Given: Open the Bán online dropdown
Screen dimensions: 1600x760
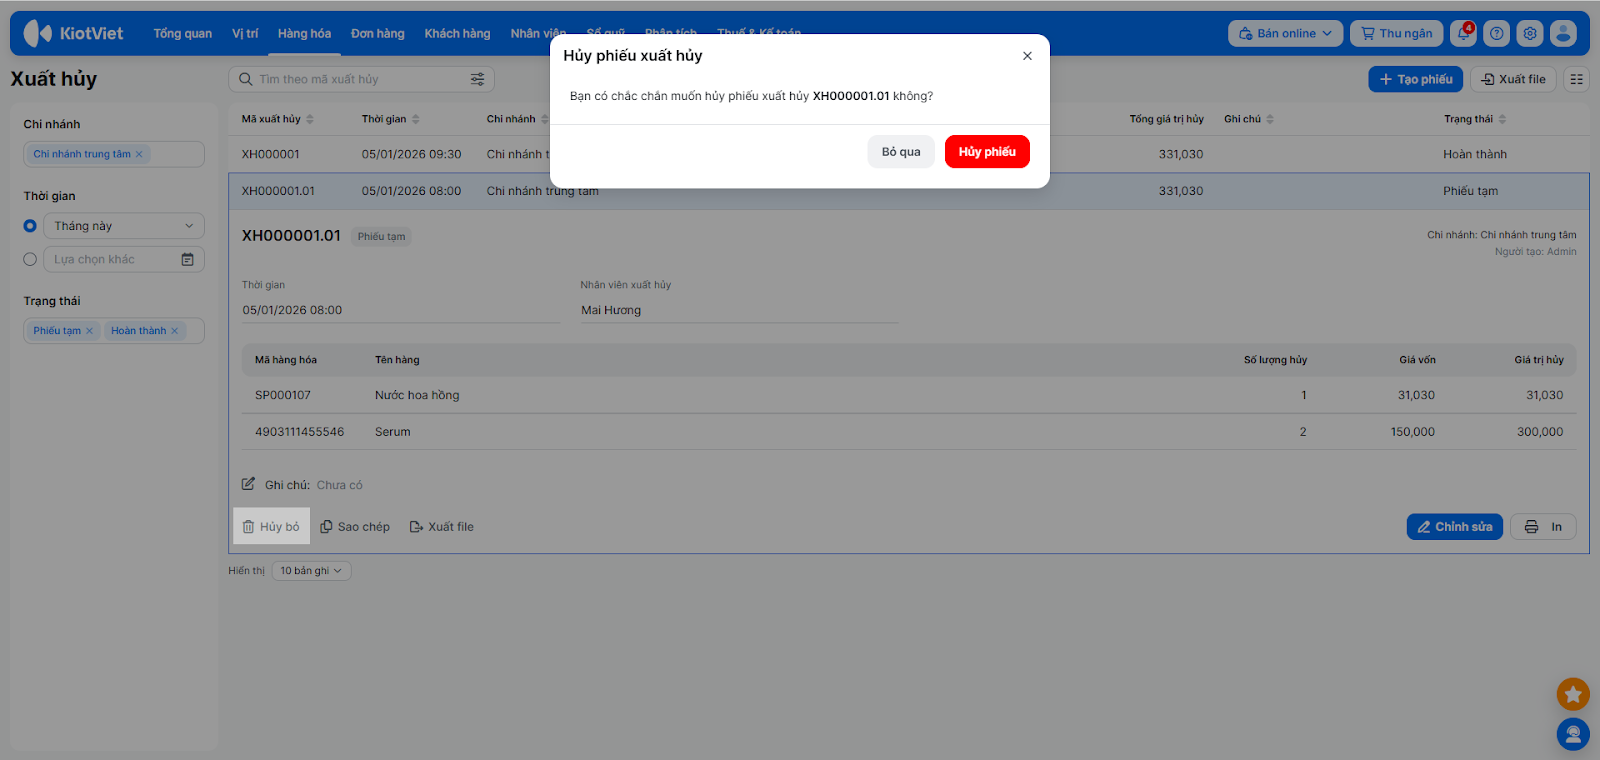Looking at the screenshot, I should pos(1285,33).
